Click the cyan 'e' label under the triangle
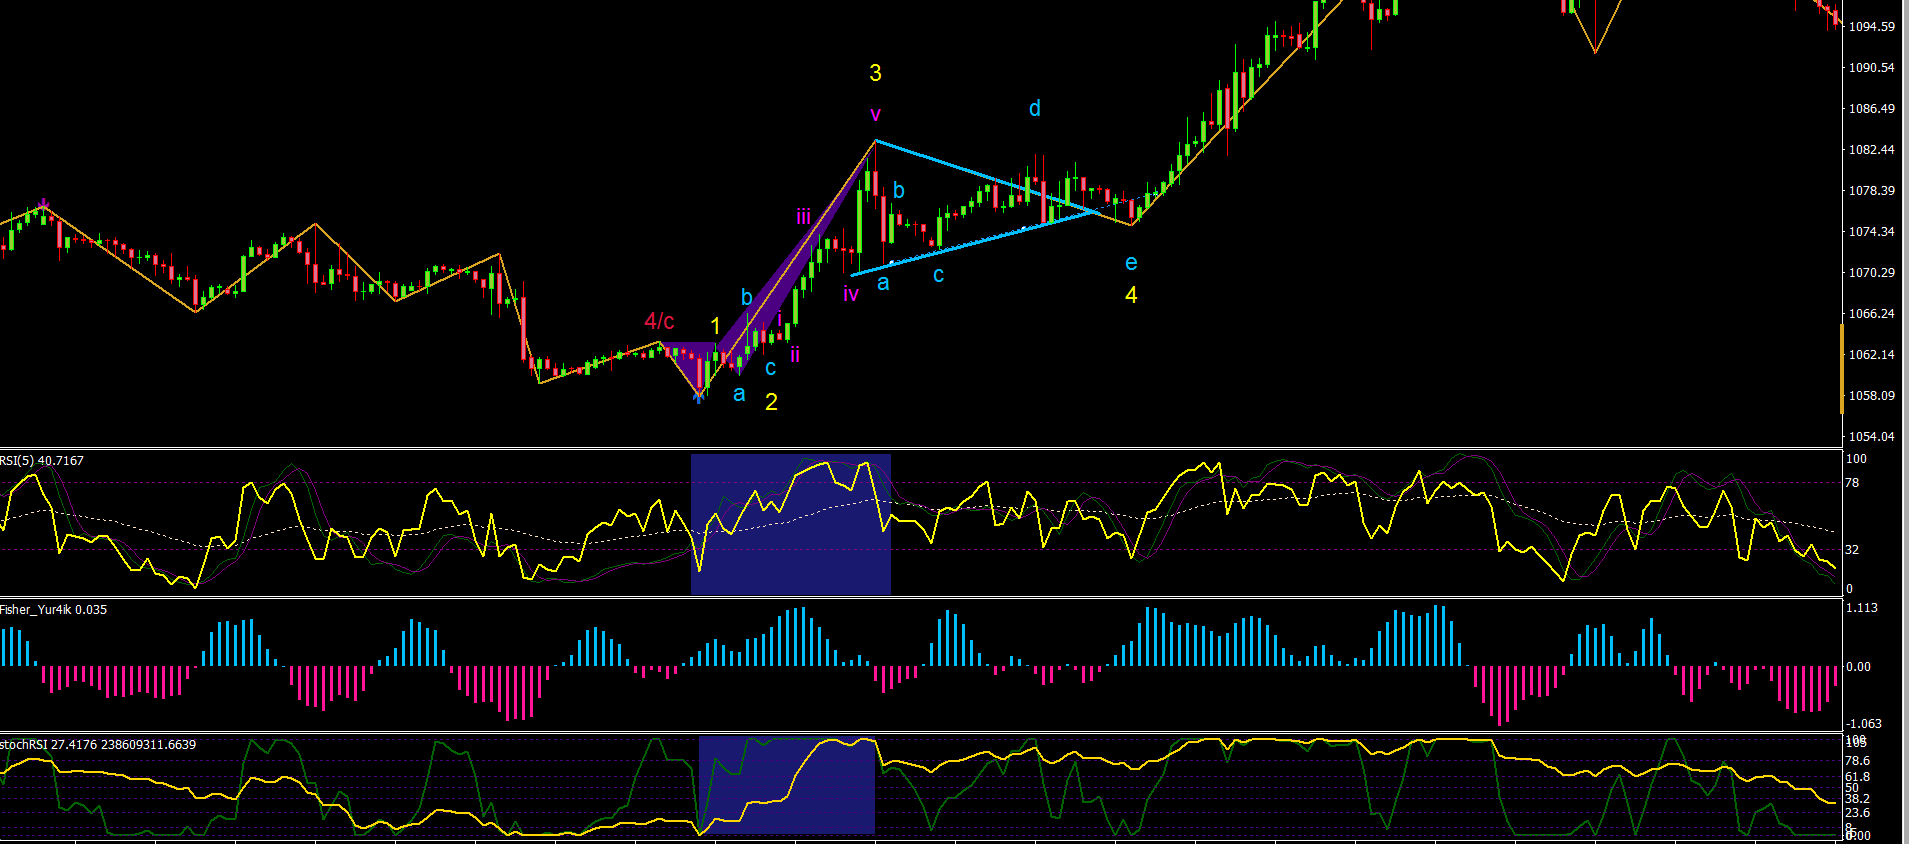Viewport: 1909px width, 844px height. coord(1131,263)
